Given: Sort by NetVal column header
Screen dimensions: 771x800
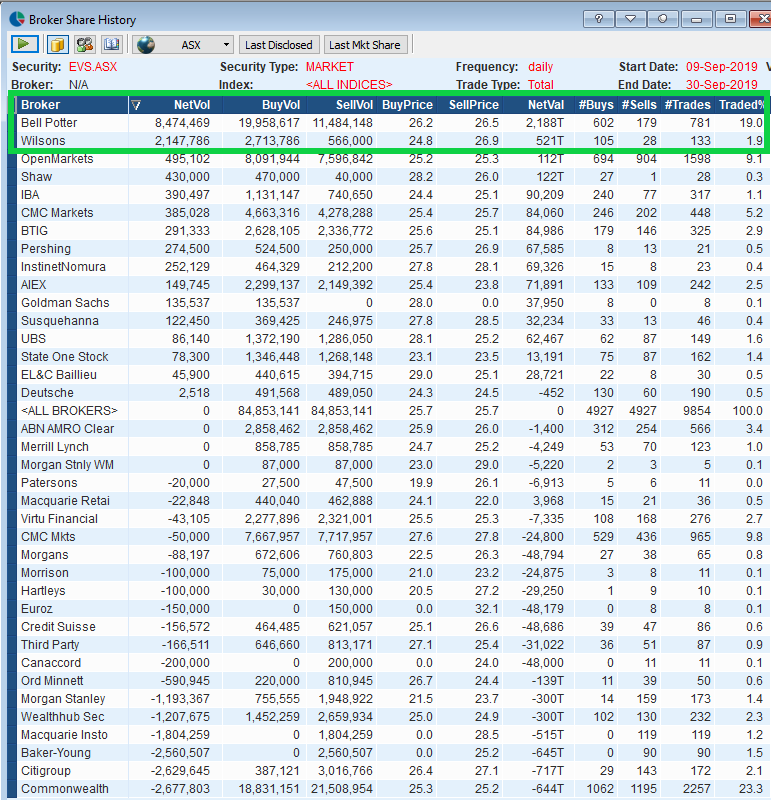Looking at the screenshot, I should 539,105.
